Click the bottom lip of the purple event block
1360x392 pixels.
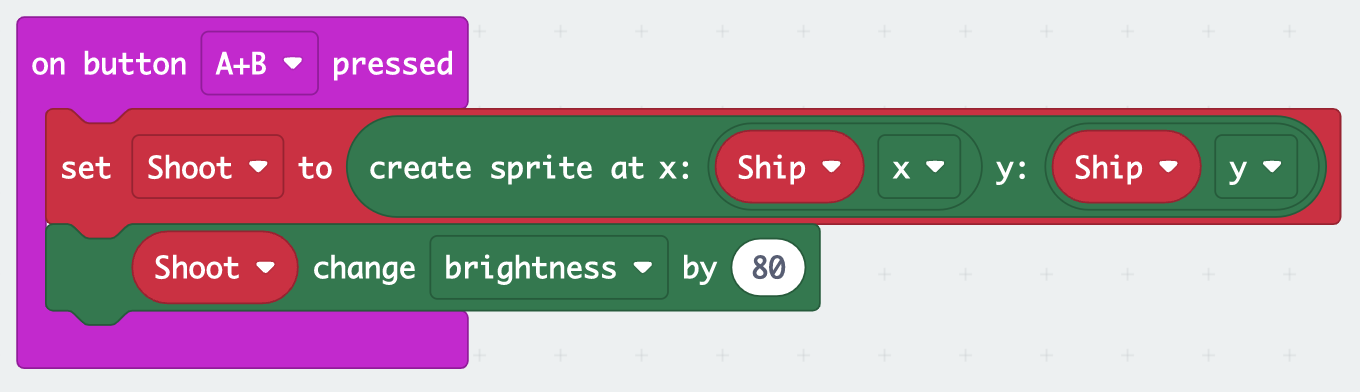click(x=242, y=340)
